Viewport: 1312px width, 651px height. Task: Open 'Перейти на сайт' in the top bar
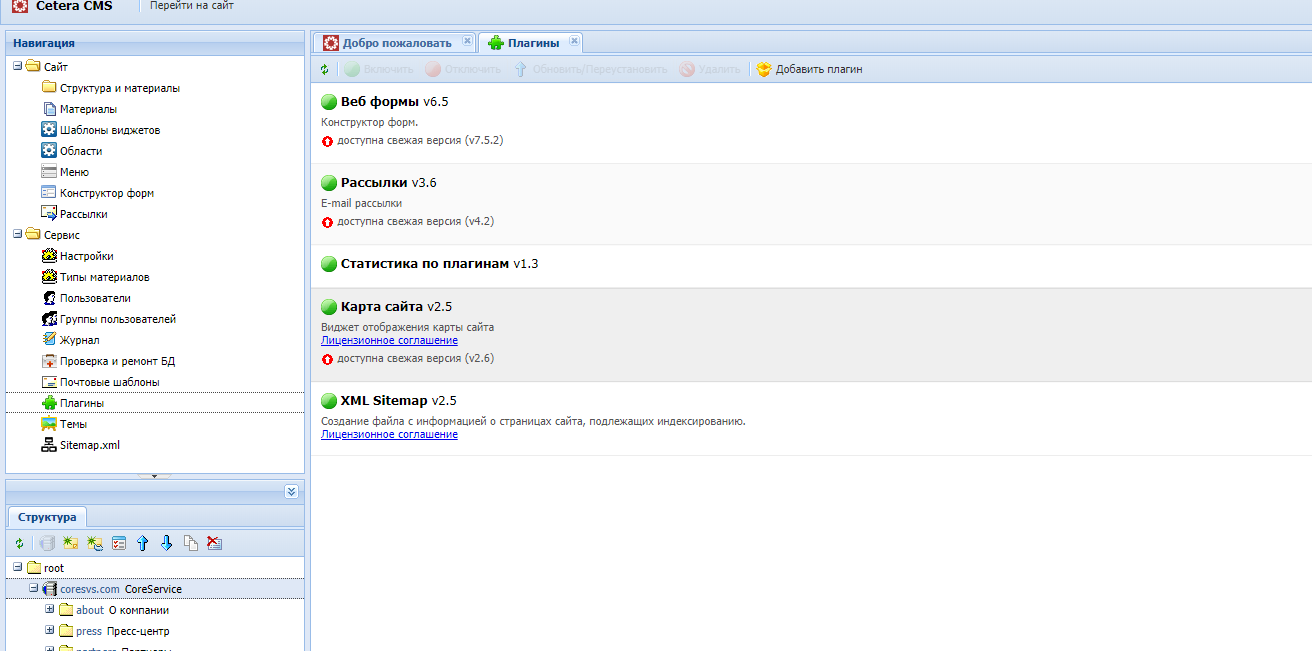coord(191,6)
